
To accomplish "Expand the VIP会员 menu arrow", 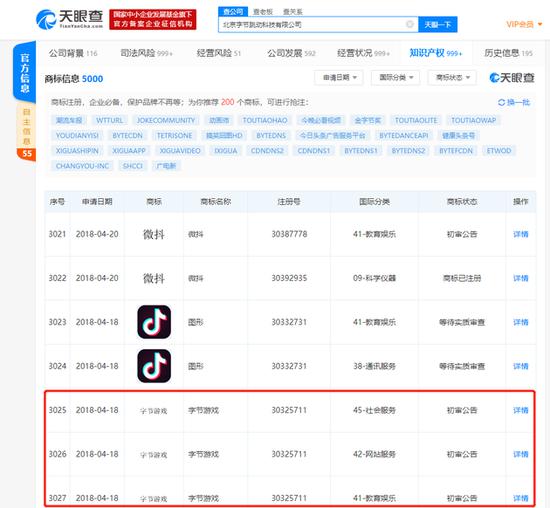I will pos(540,24).
